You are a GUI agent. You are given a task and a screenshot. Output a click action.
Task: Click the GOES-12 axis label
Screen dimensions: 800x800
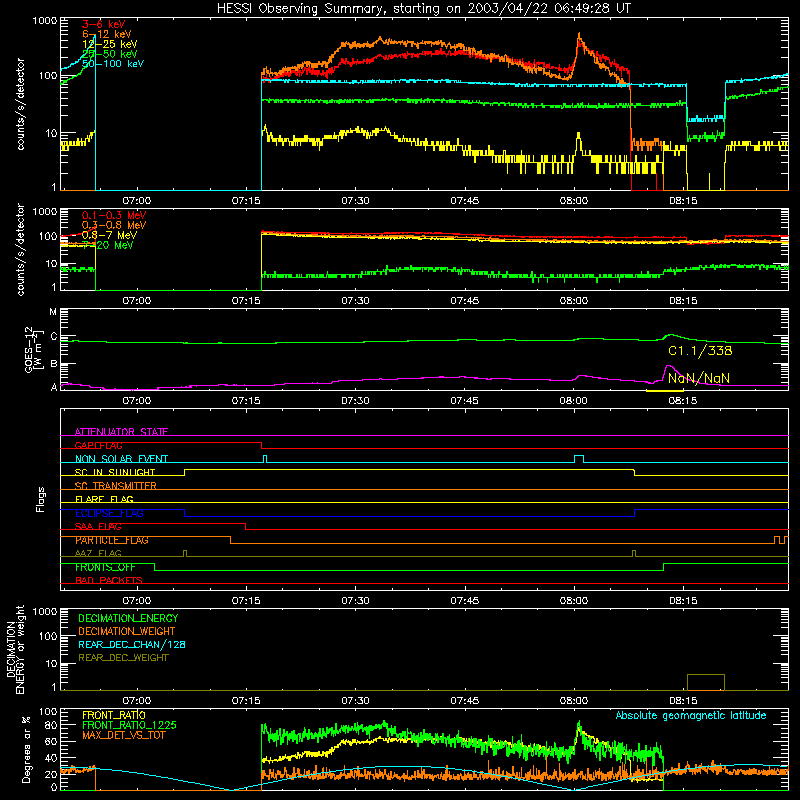[33, 349]
